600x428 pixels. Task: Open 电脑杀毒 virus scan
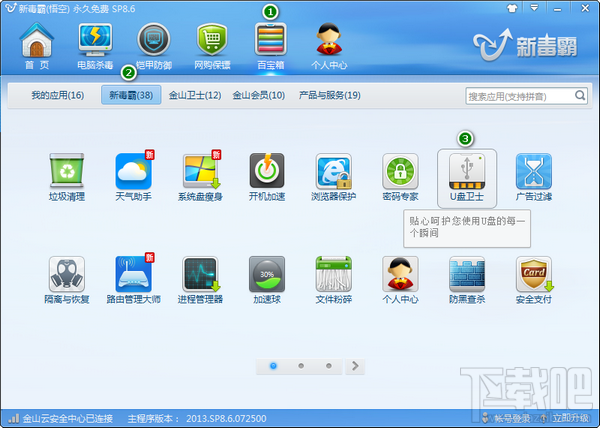coord(95,47)
